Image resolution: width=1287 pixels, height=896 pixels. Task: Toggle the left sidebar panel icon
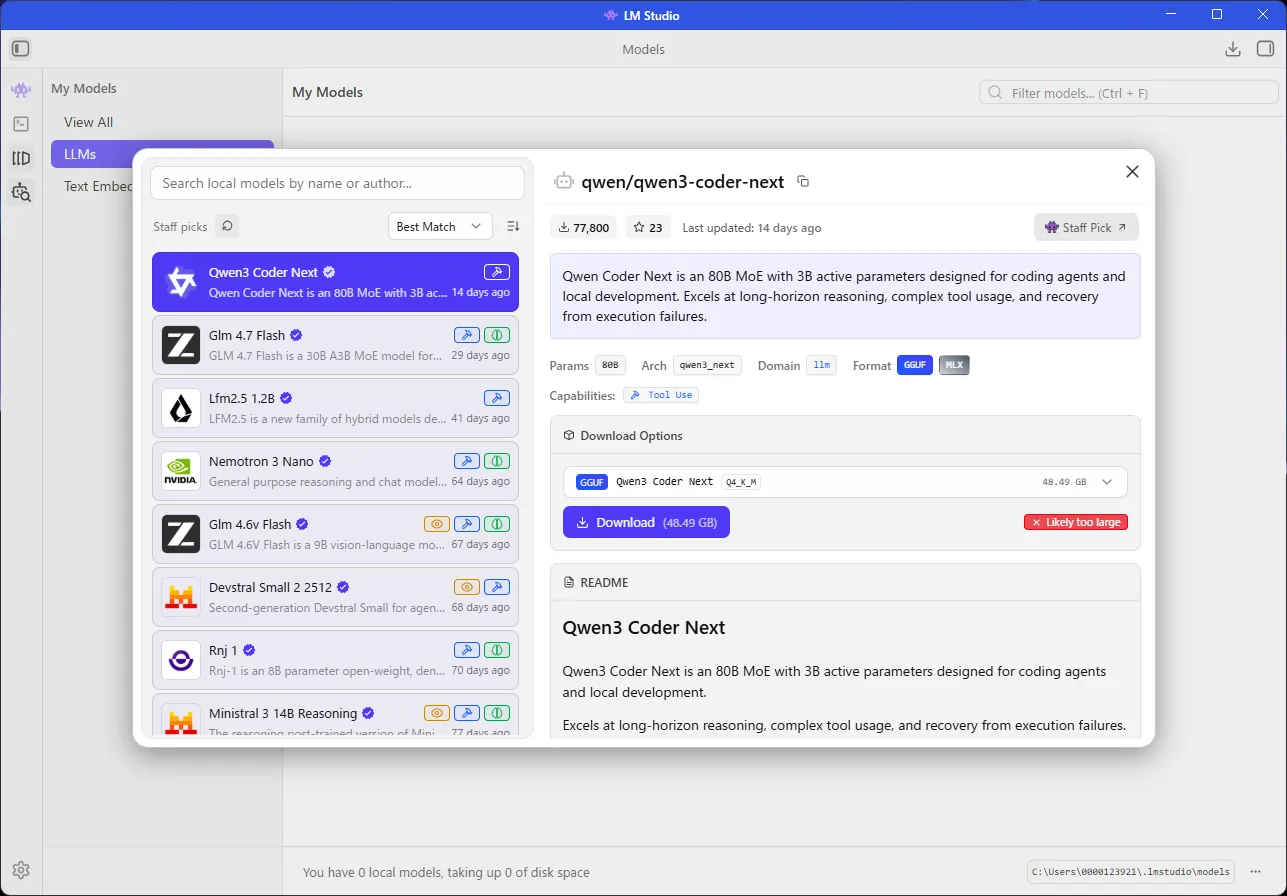coord(21,49)
